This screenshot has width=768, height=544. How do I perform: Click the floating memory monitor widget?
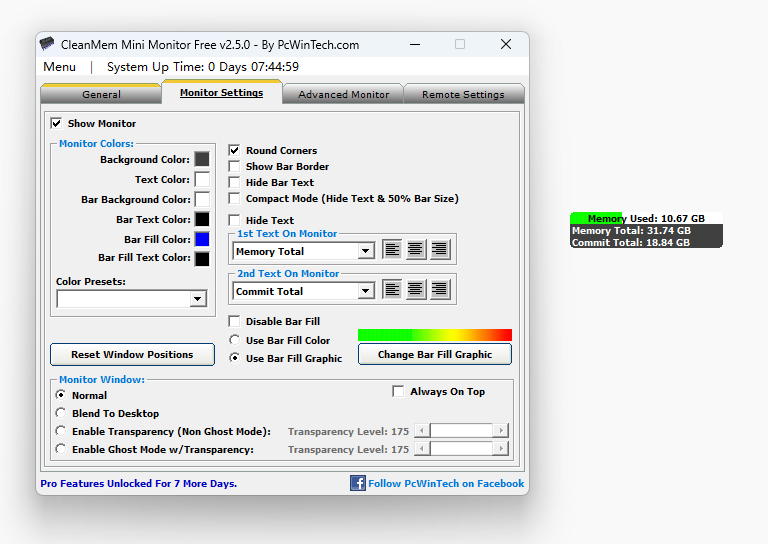click(646, 230)
